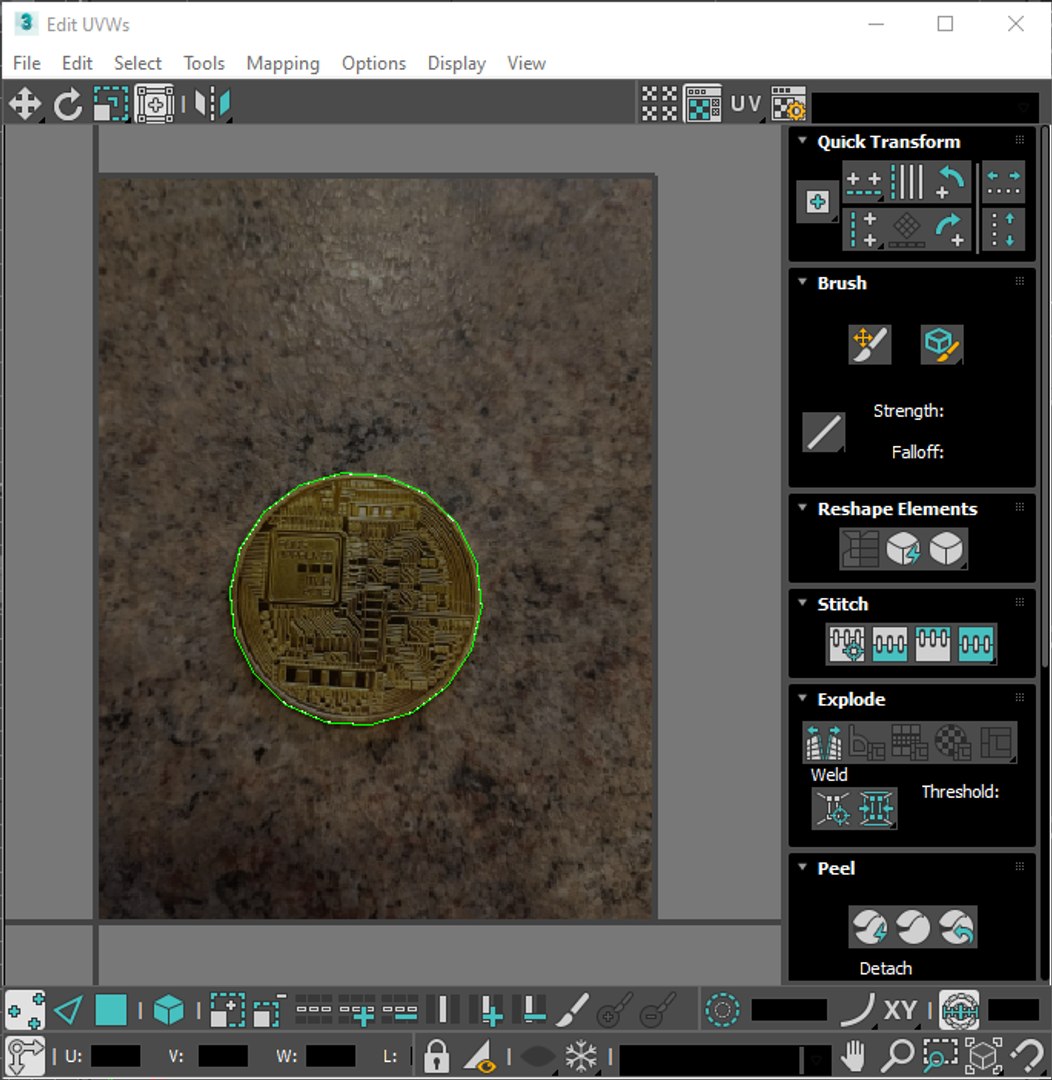Open texture checker pattern options icon
1052x1080 pixels.
(x=659, y=104)
